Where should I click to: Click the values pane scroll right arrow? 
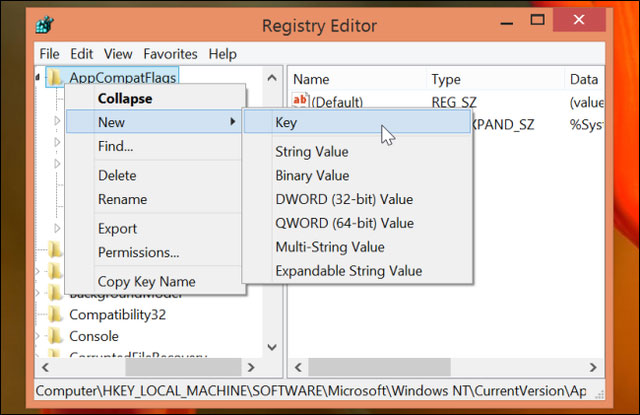point(593,367)
